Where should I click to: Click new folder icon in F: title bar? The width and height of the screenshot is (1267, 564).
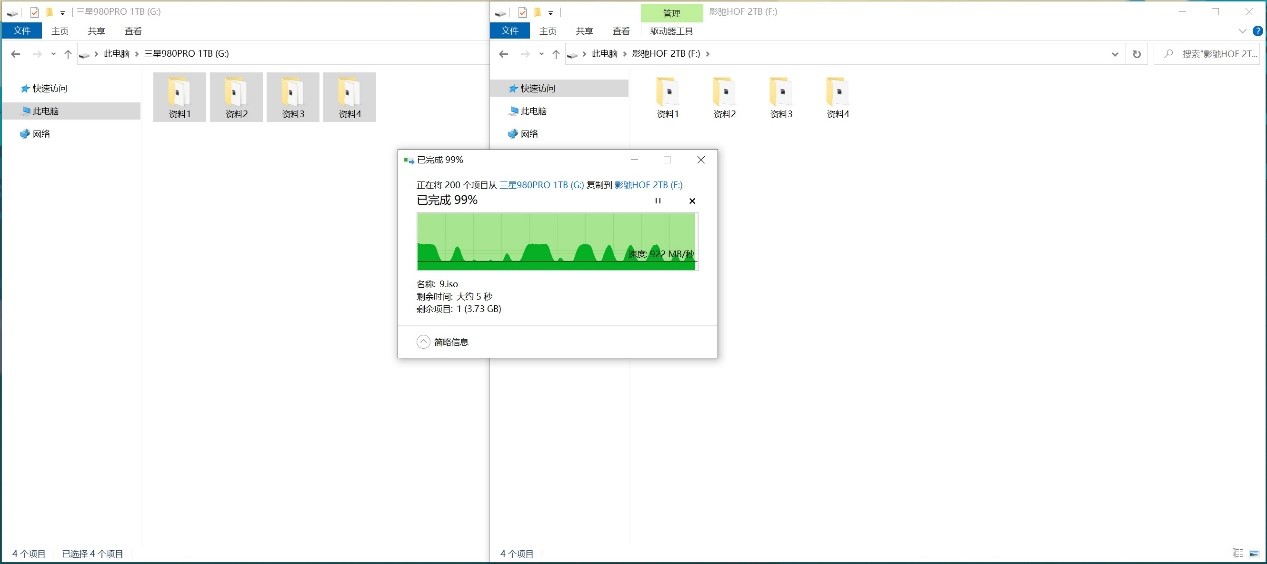coord(536,12)
